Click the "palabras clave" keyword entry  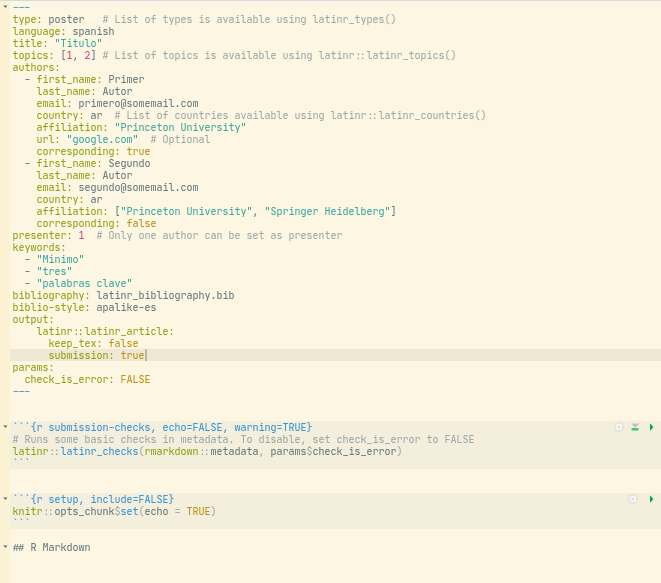coord(84,284)
